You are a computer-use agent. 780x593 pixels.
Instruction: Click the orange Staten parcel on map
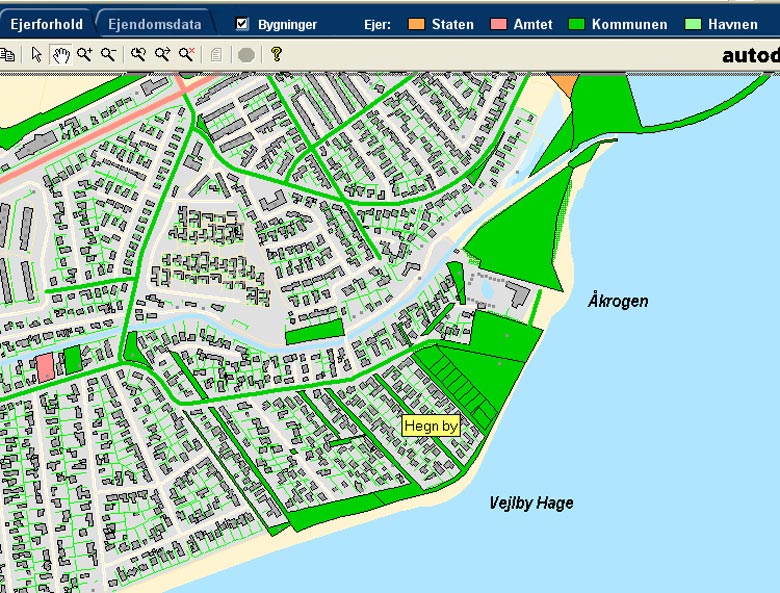tap(564, 83)
